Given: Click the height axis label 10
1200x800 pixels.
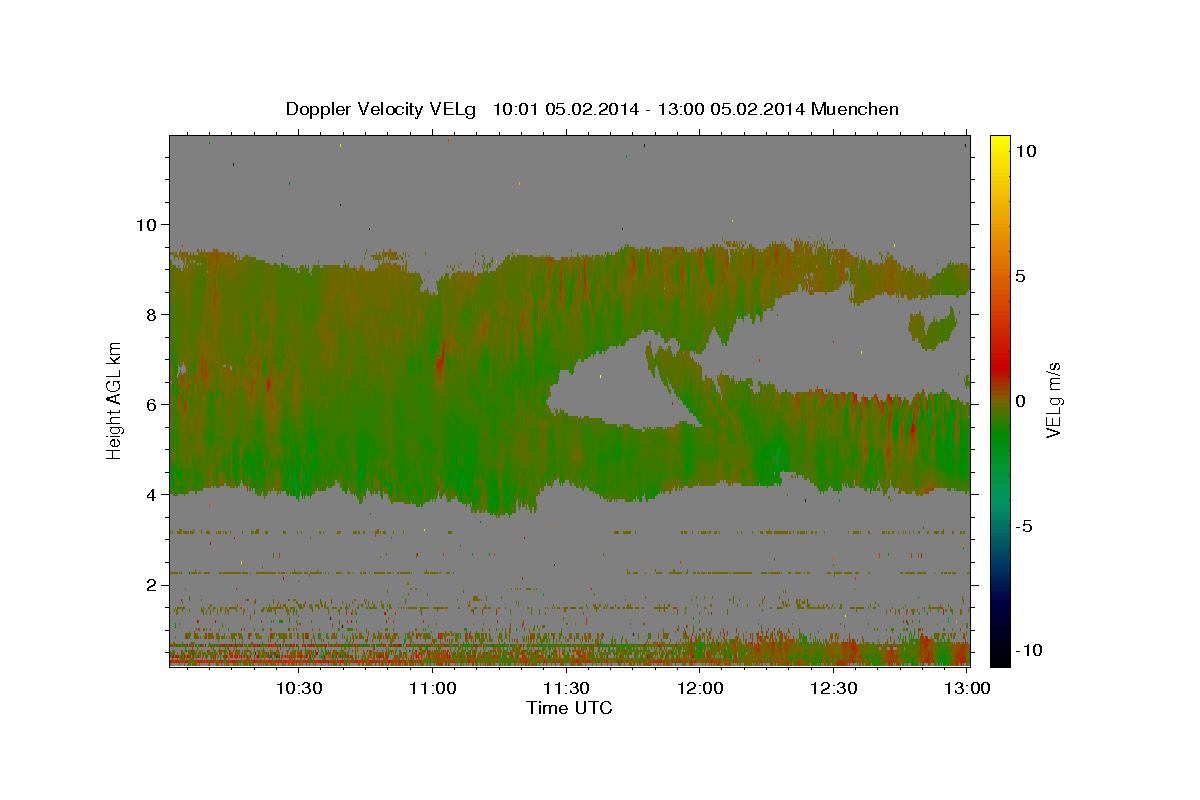Looking at the screenshot, I should click(149, 224).
